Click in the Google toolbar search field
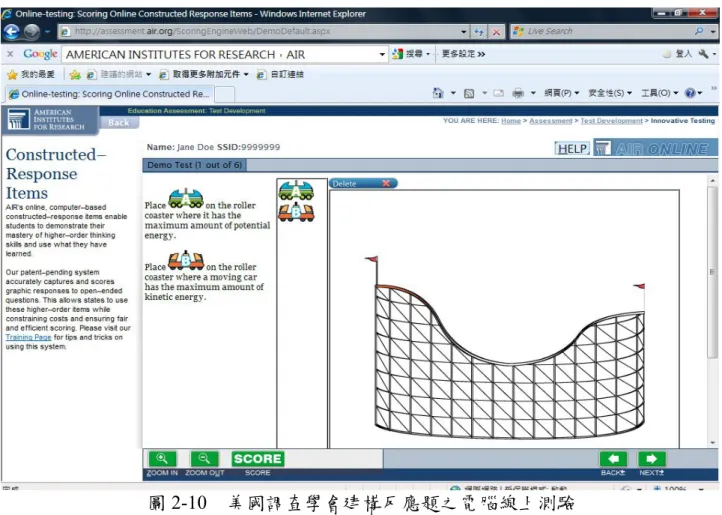The image size is (722, 515). click(220, 54)
